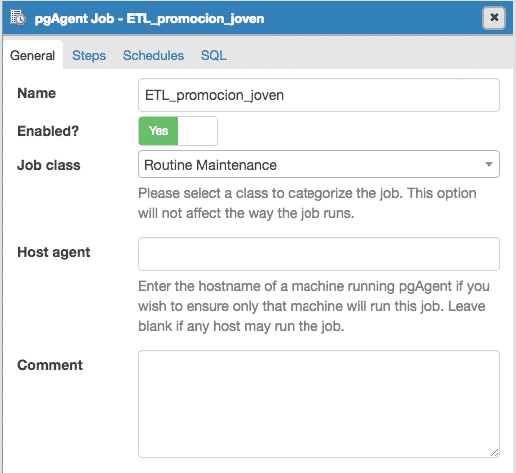Viewport: 516px width, 473px height.
Task: Click the Job class dropdown arrow
Action: tap(489, 164)
